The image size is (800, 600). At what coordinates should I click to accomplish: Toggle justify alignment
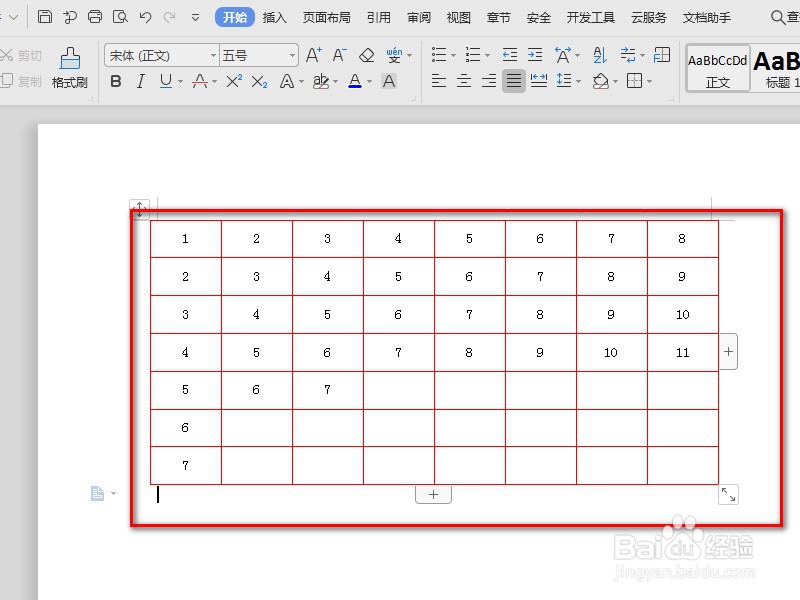tap(514, 81)
